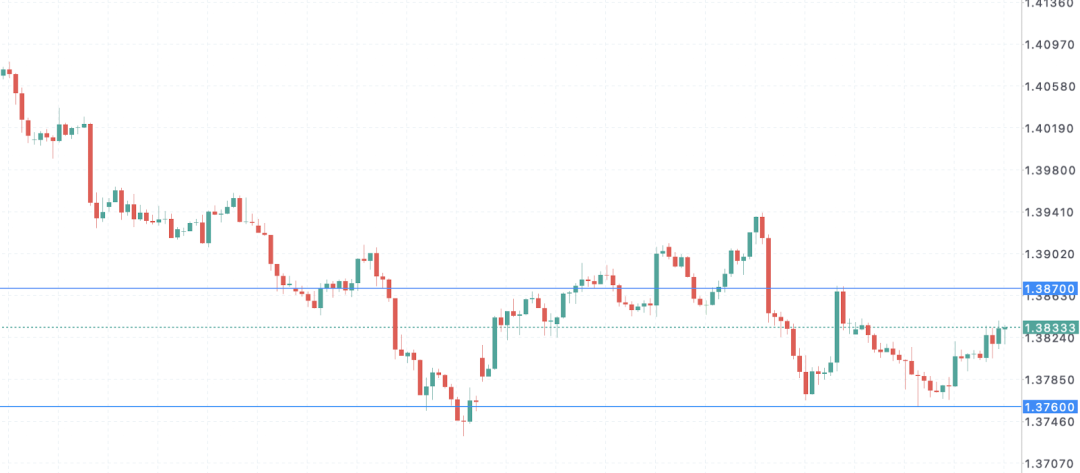Image resolution: width=1080 pixels, height=473 pixels.
Task: Click the 1.40580 price axis label
Action: (1050, 87)
